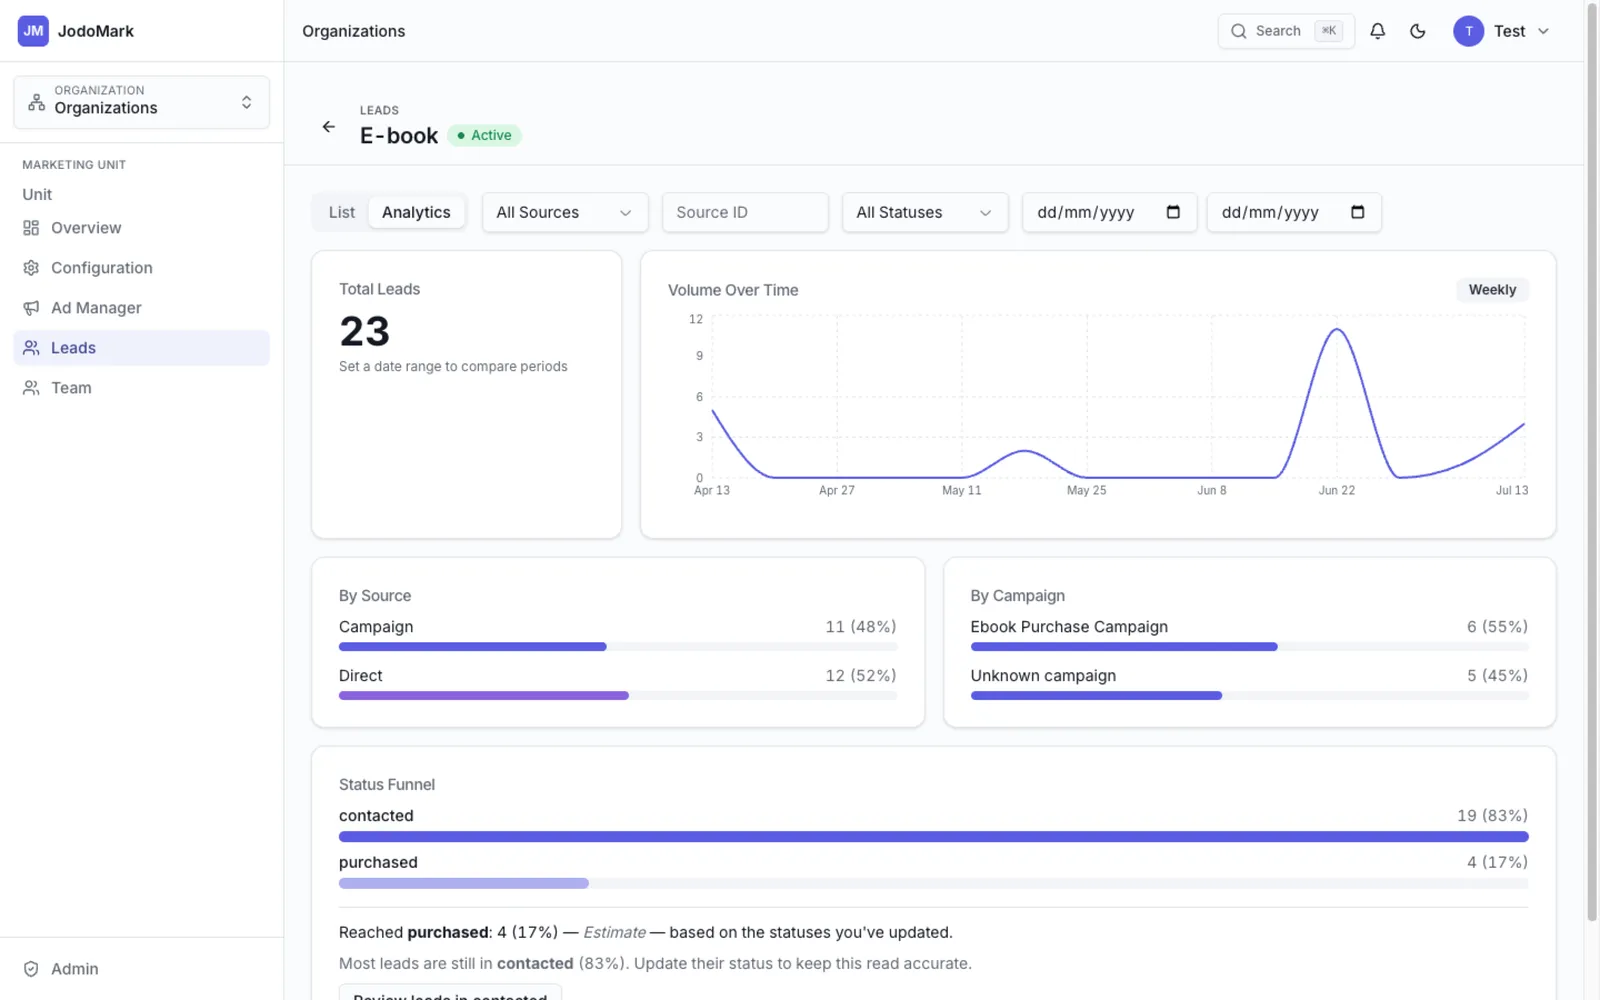Click the 'Ebook Purchase Campaign' label
This screenshot has width=1600, height=1000.
coord(1069,627)
